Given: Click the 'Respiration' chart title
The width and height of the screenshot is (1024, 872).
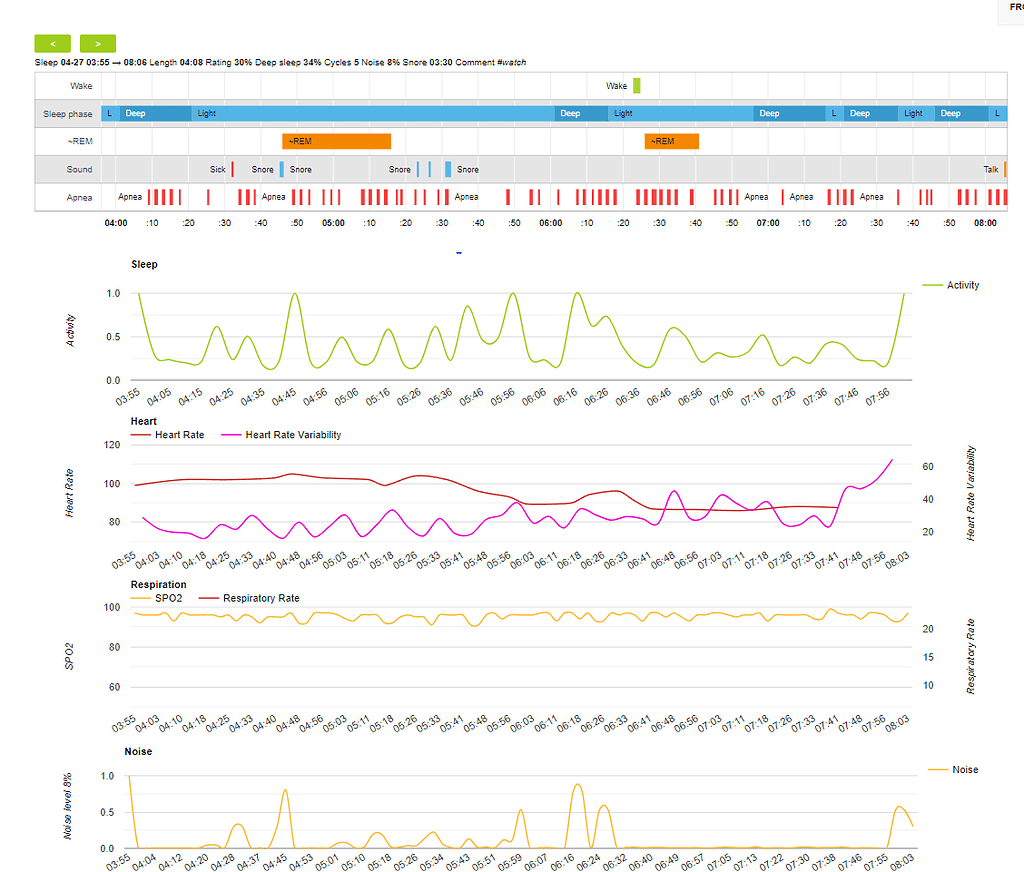Looking at the screenshot, I should (159, 585).
